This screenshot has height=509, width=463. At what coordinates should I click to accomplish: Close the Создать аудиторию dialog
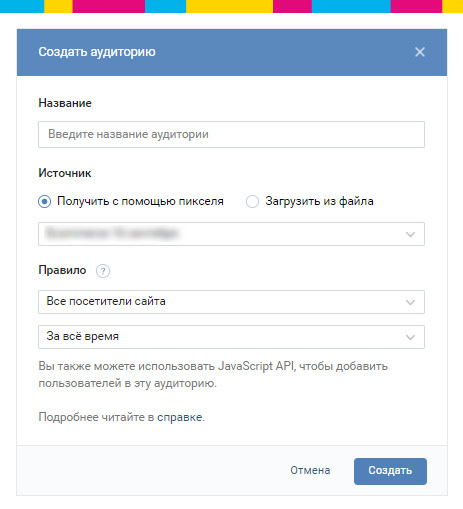(420, 52)
